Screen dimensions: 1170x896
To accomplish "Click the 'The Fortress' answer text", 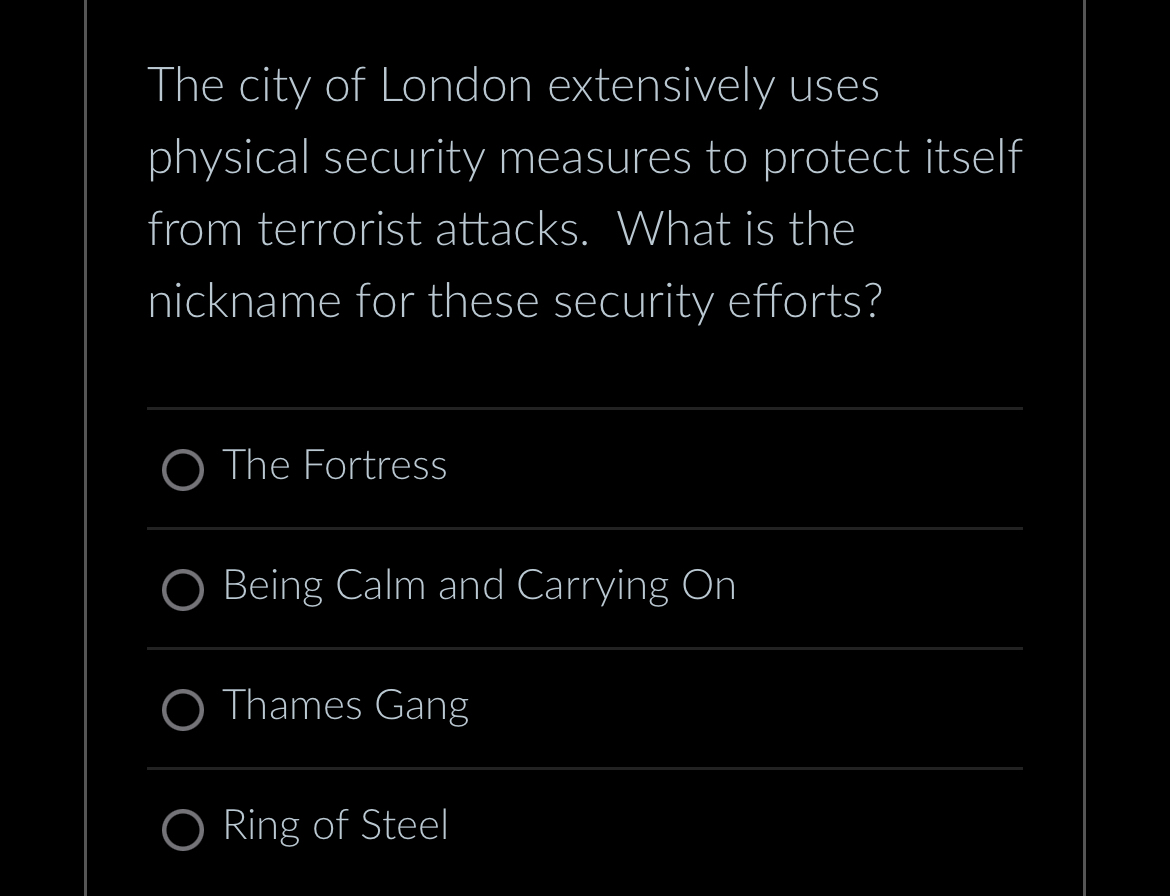I will coord(334,466).
